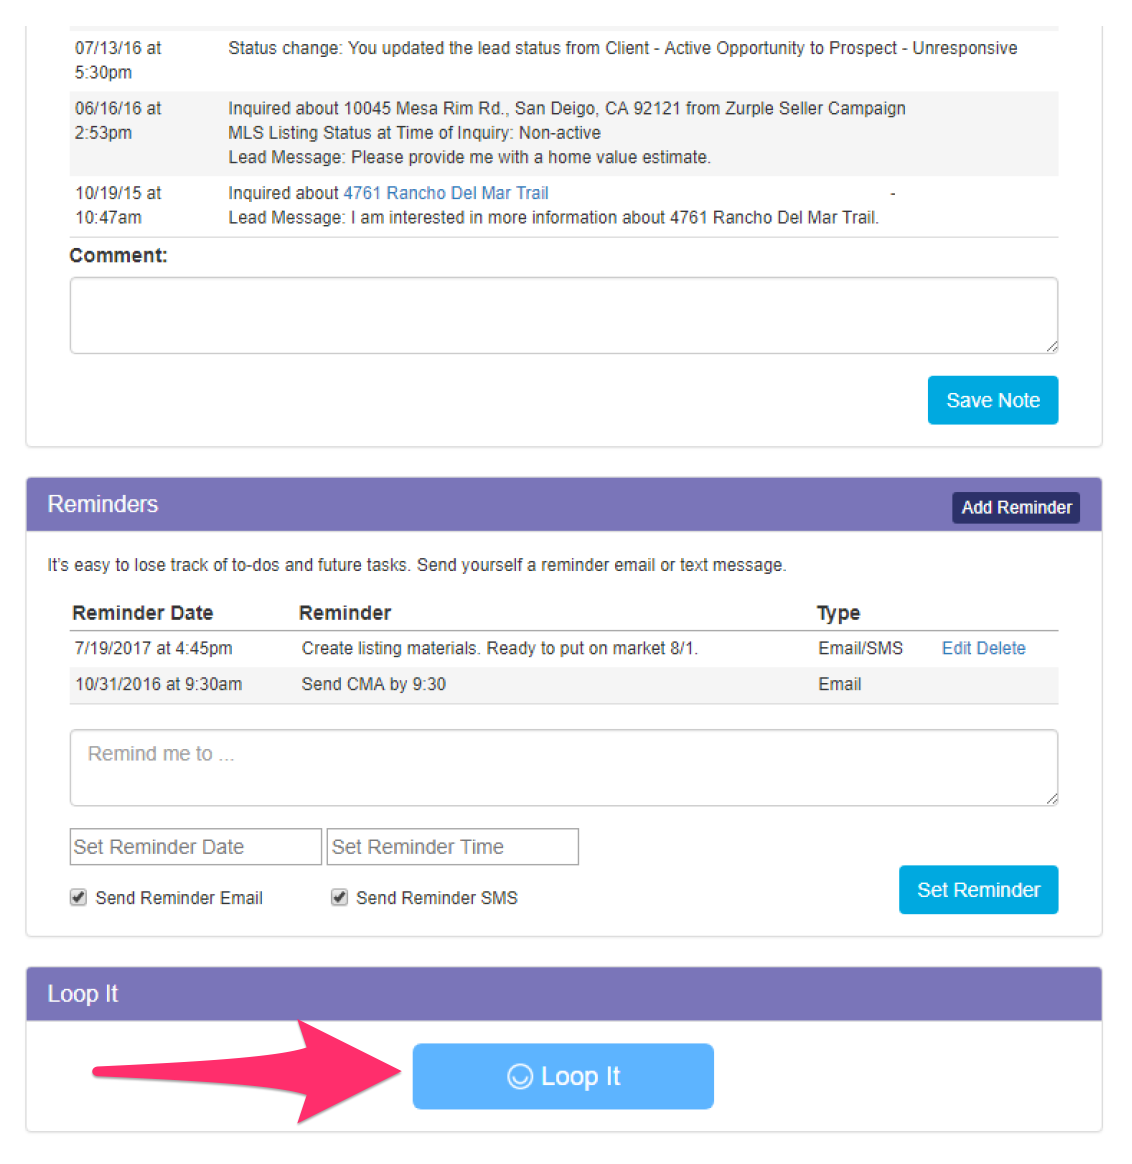Viewport: 1132px width, 1164px height.
Task: Disable the Send Reminder SMS checkbox
Action: click(x=339, y=897)
